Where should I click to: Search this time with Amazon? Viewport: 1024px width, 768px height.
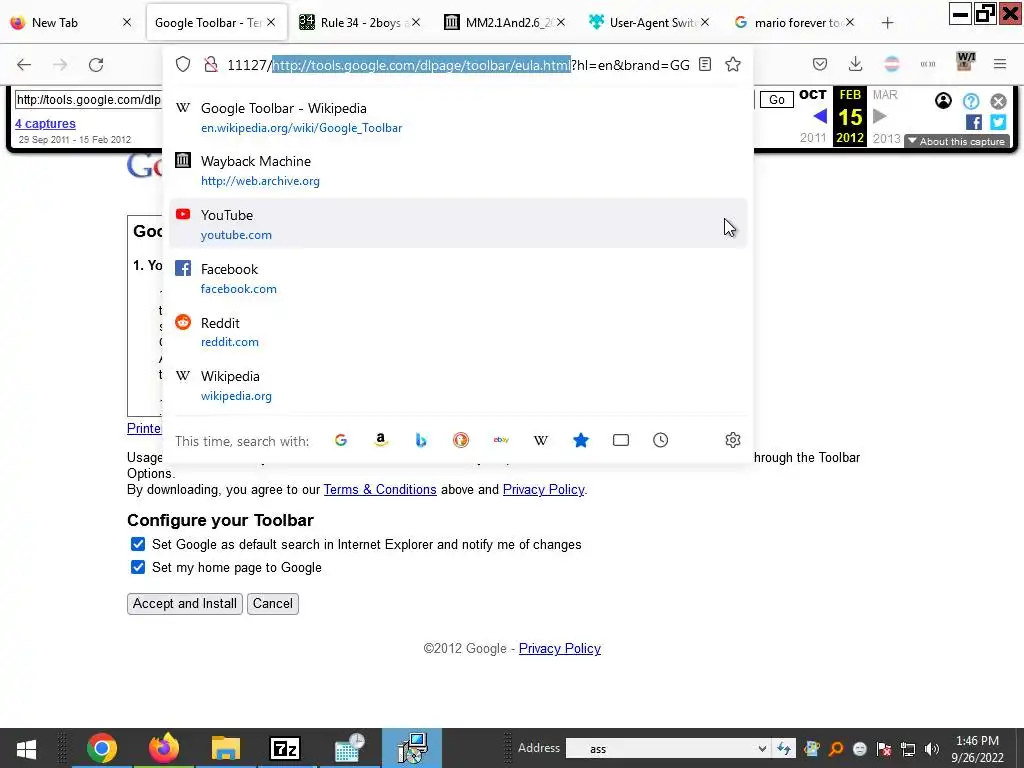(x=381, y=440)
